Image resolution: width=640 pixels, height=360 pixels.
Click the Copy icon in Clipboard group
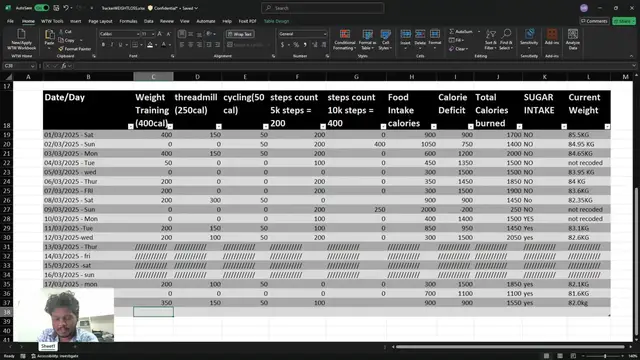(61, 40)
